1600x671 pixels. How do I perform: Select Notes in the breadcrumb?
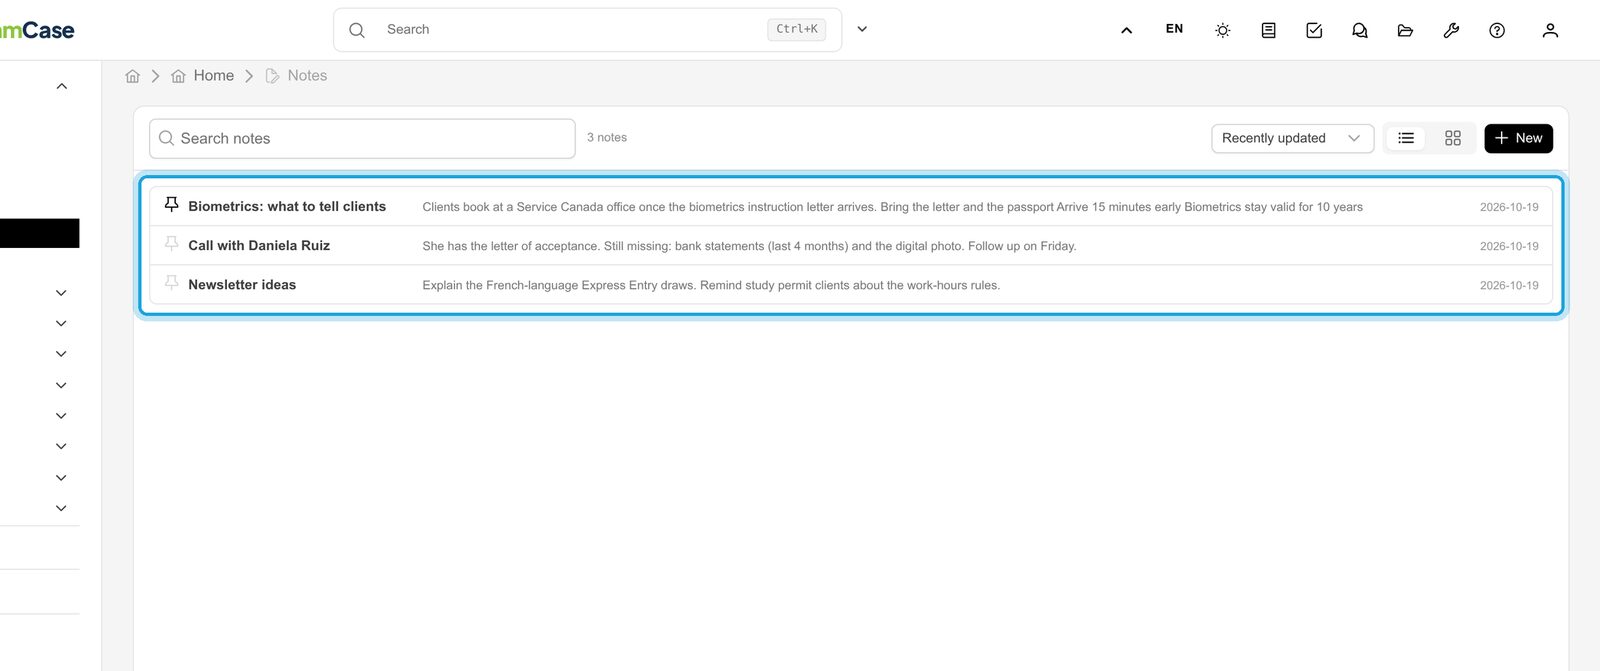click(307, 76)
